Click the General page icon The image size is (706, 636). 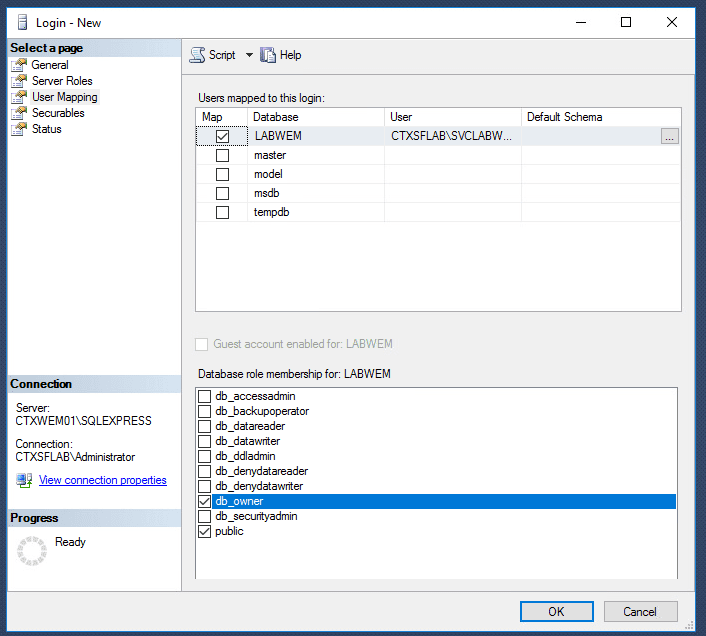click(x=19, y=65)
